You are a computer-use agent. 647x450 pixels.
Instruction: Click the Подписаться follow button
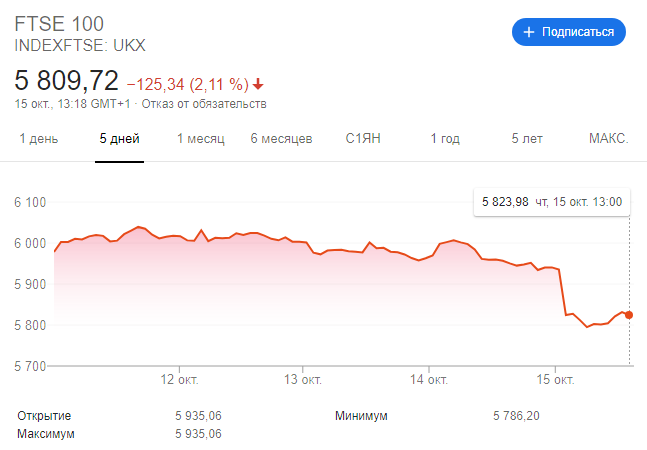(569, 32)
